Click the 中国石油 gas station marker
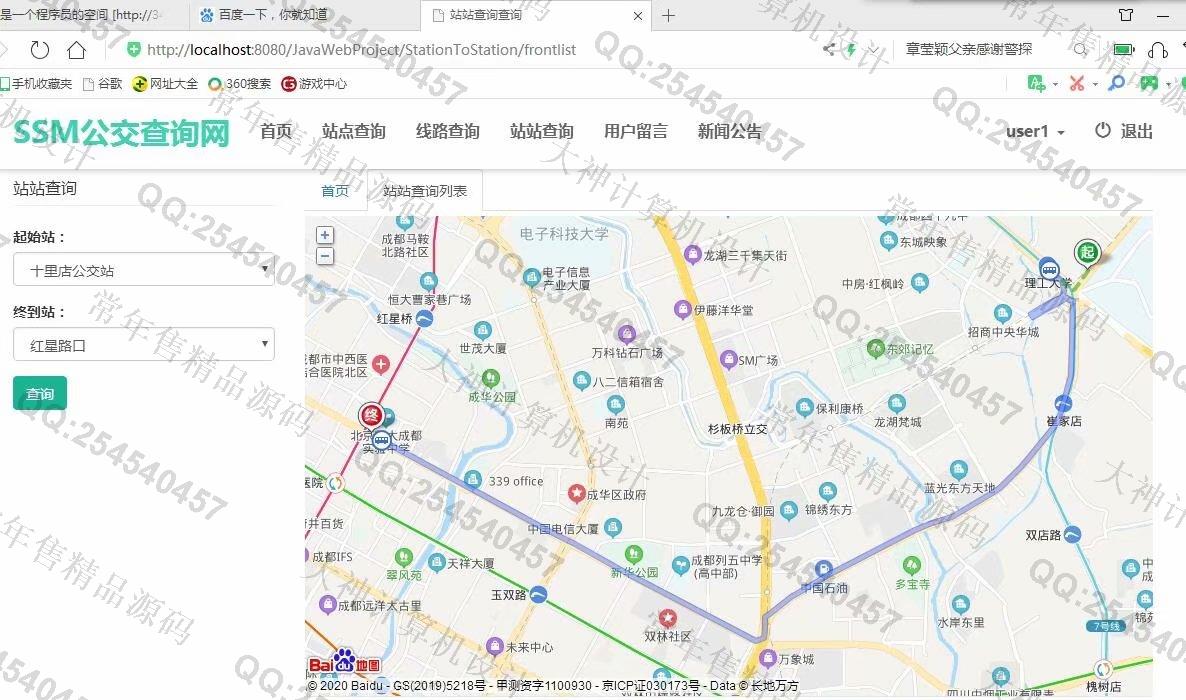1186x700 pixels. pos(823,569)
